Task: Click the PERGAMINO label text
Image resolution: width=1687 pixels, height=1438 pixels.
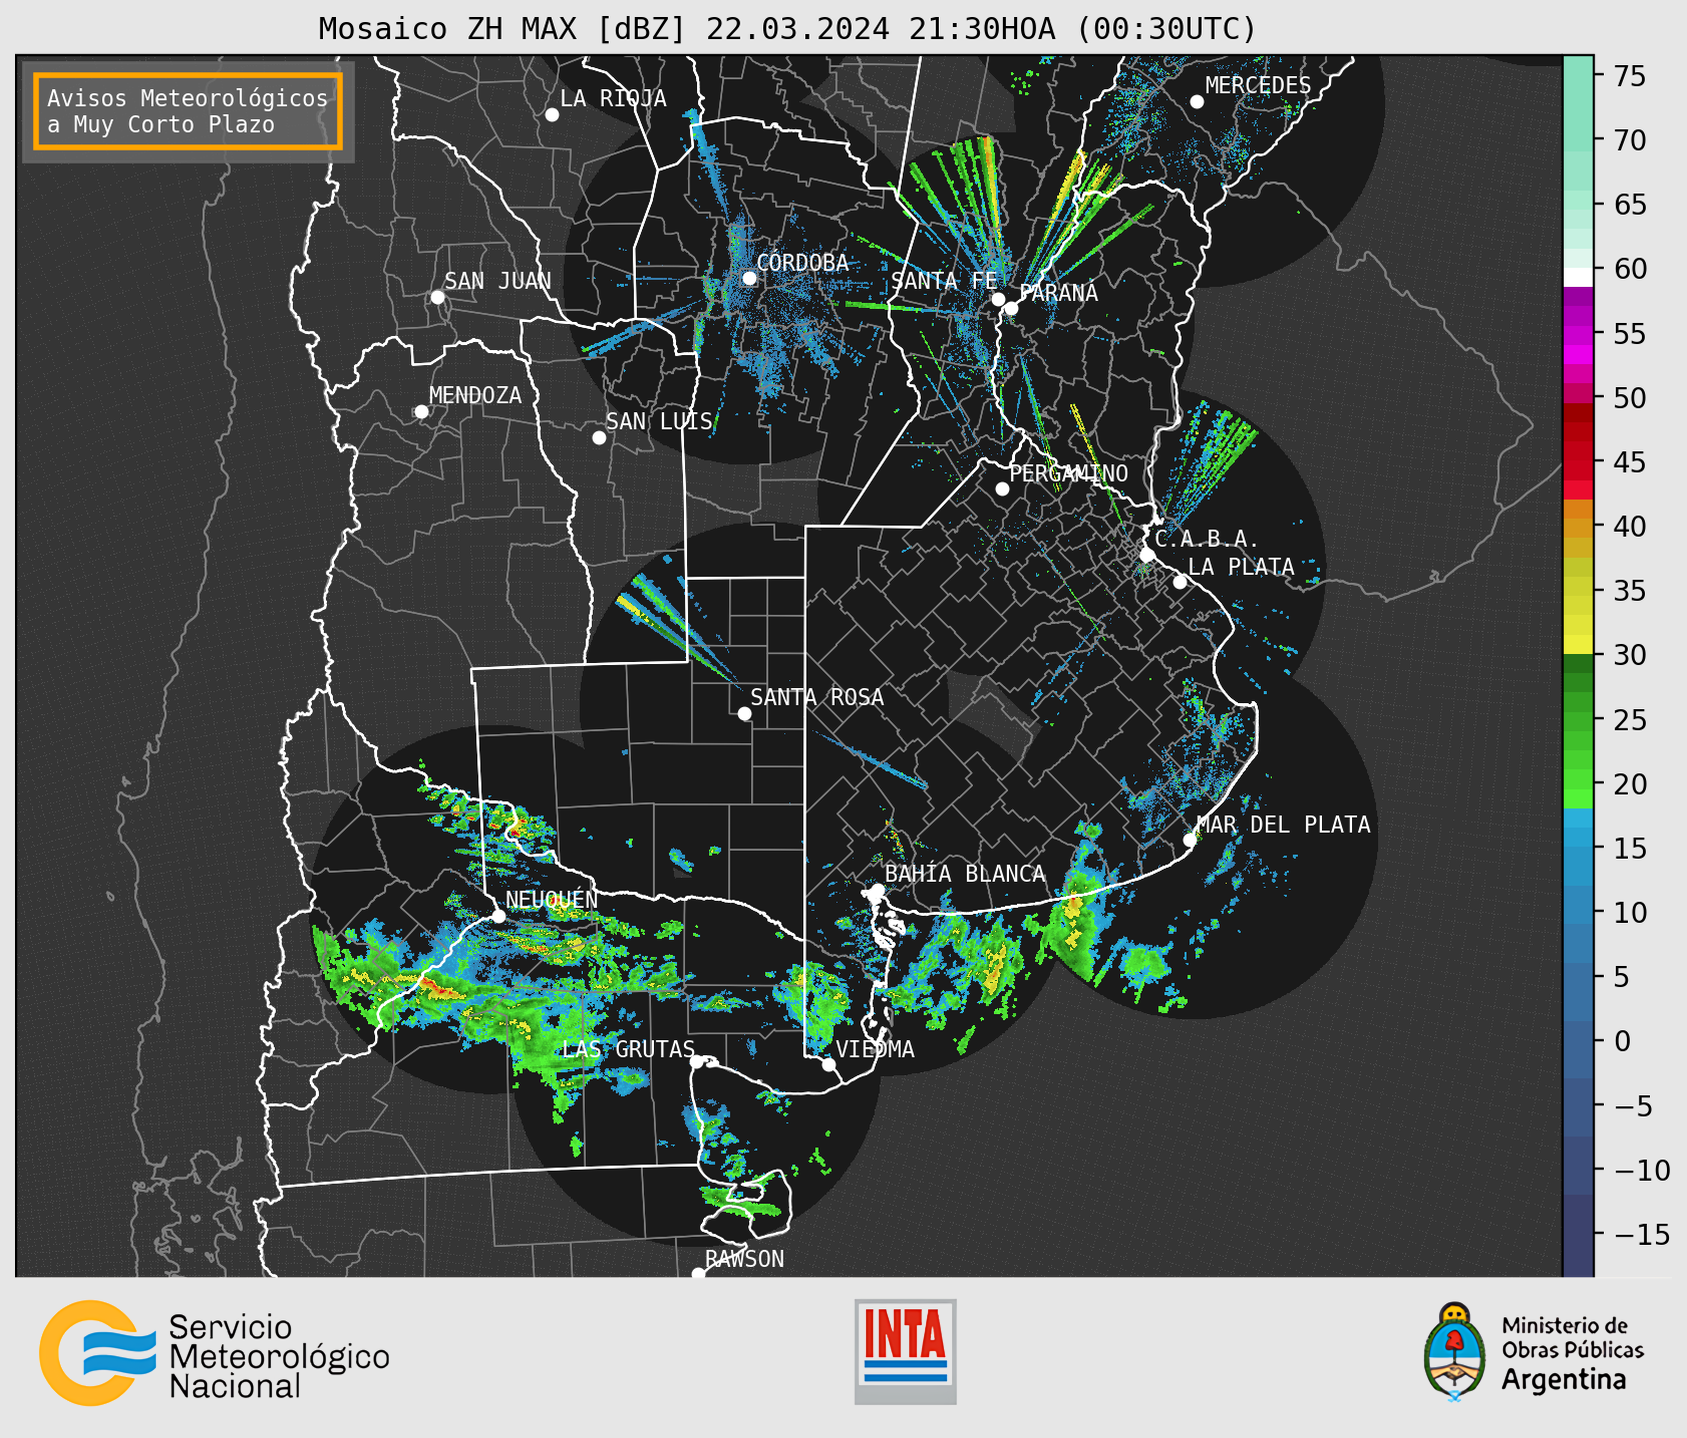Action: tap(1068, 473)
